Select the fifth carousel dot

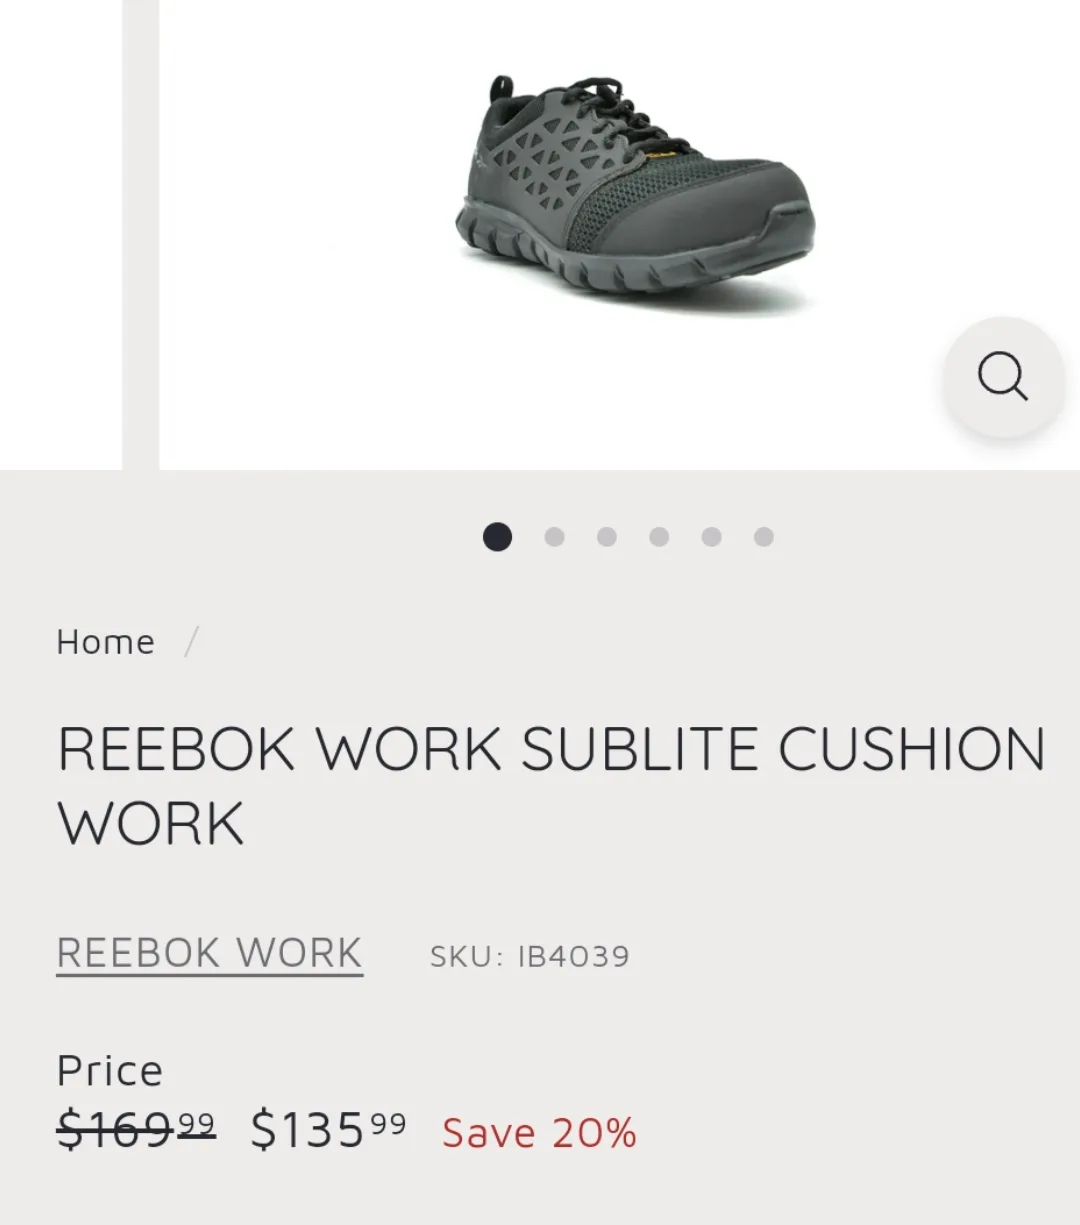pyautogui.click(x=711, y=537)
